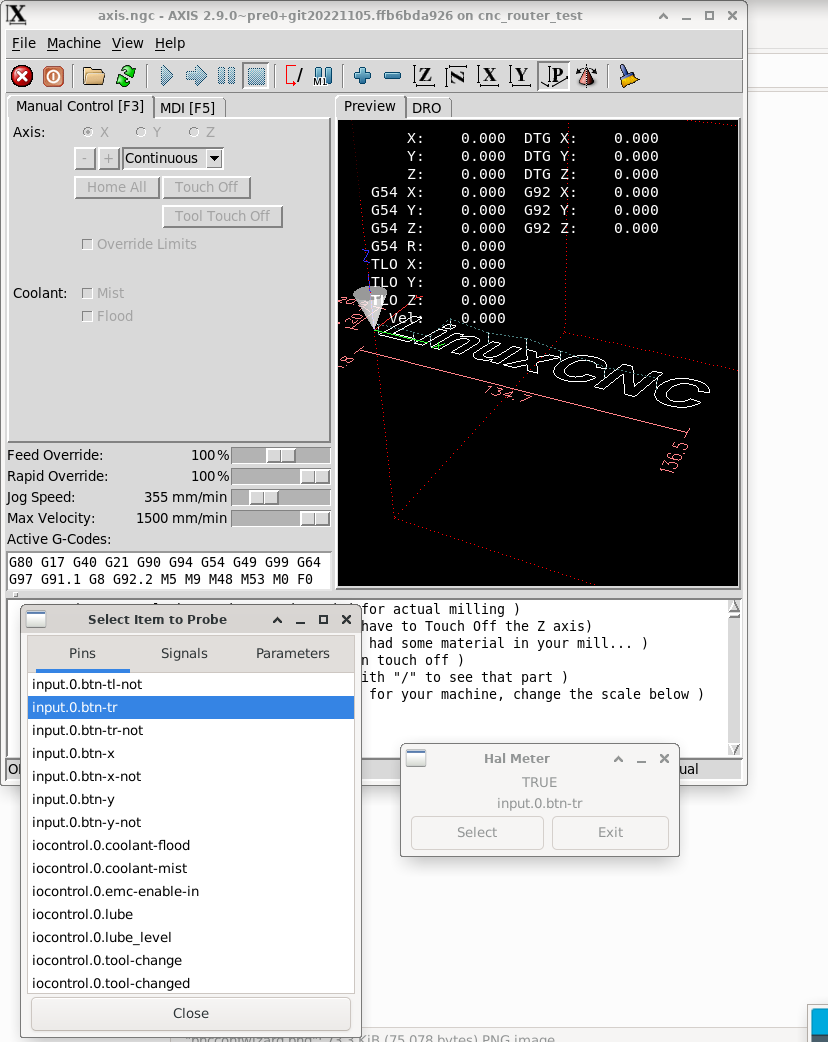Toggle optional stop M1 icon
This screenshot has width=828, height=1042.
(323, 76)
